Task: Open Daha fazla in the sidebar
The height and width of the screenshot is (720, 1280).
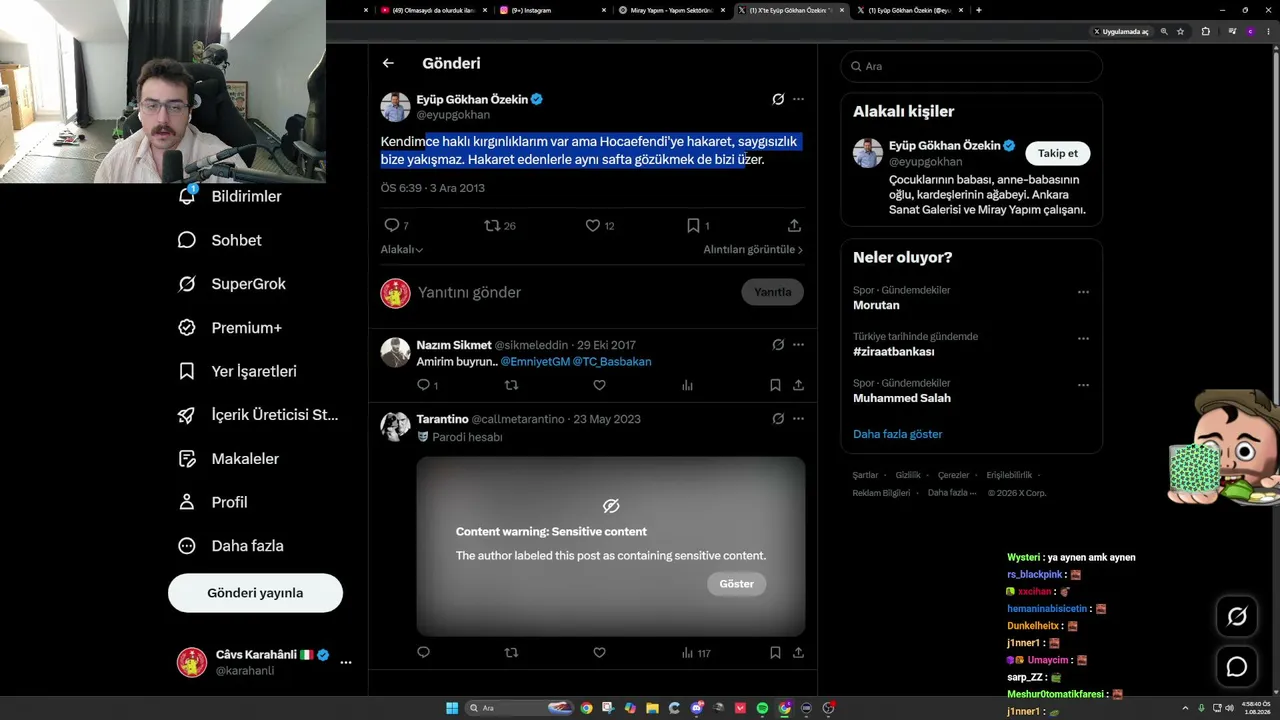Action: pos(231,546)
